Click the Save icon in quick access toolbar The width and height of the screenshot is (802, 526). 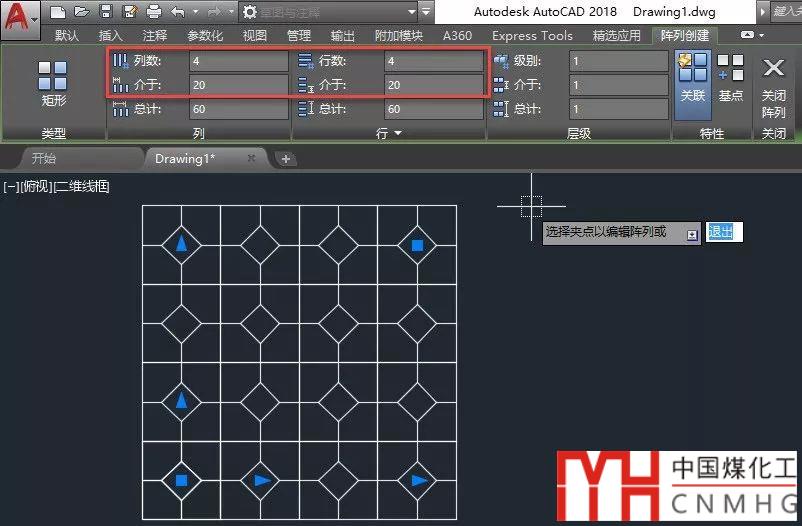(105, 12)
